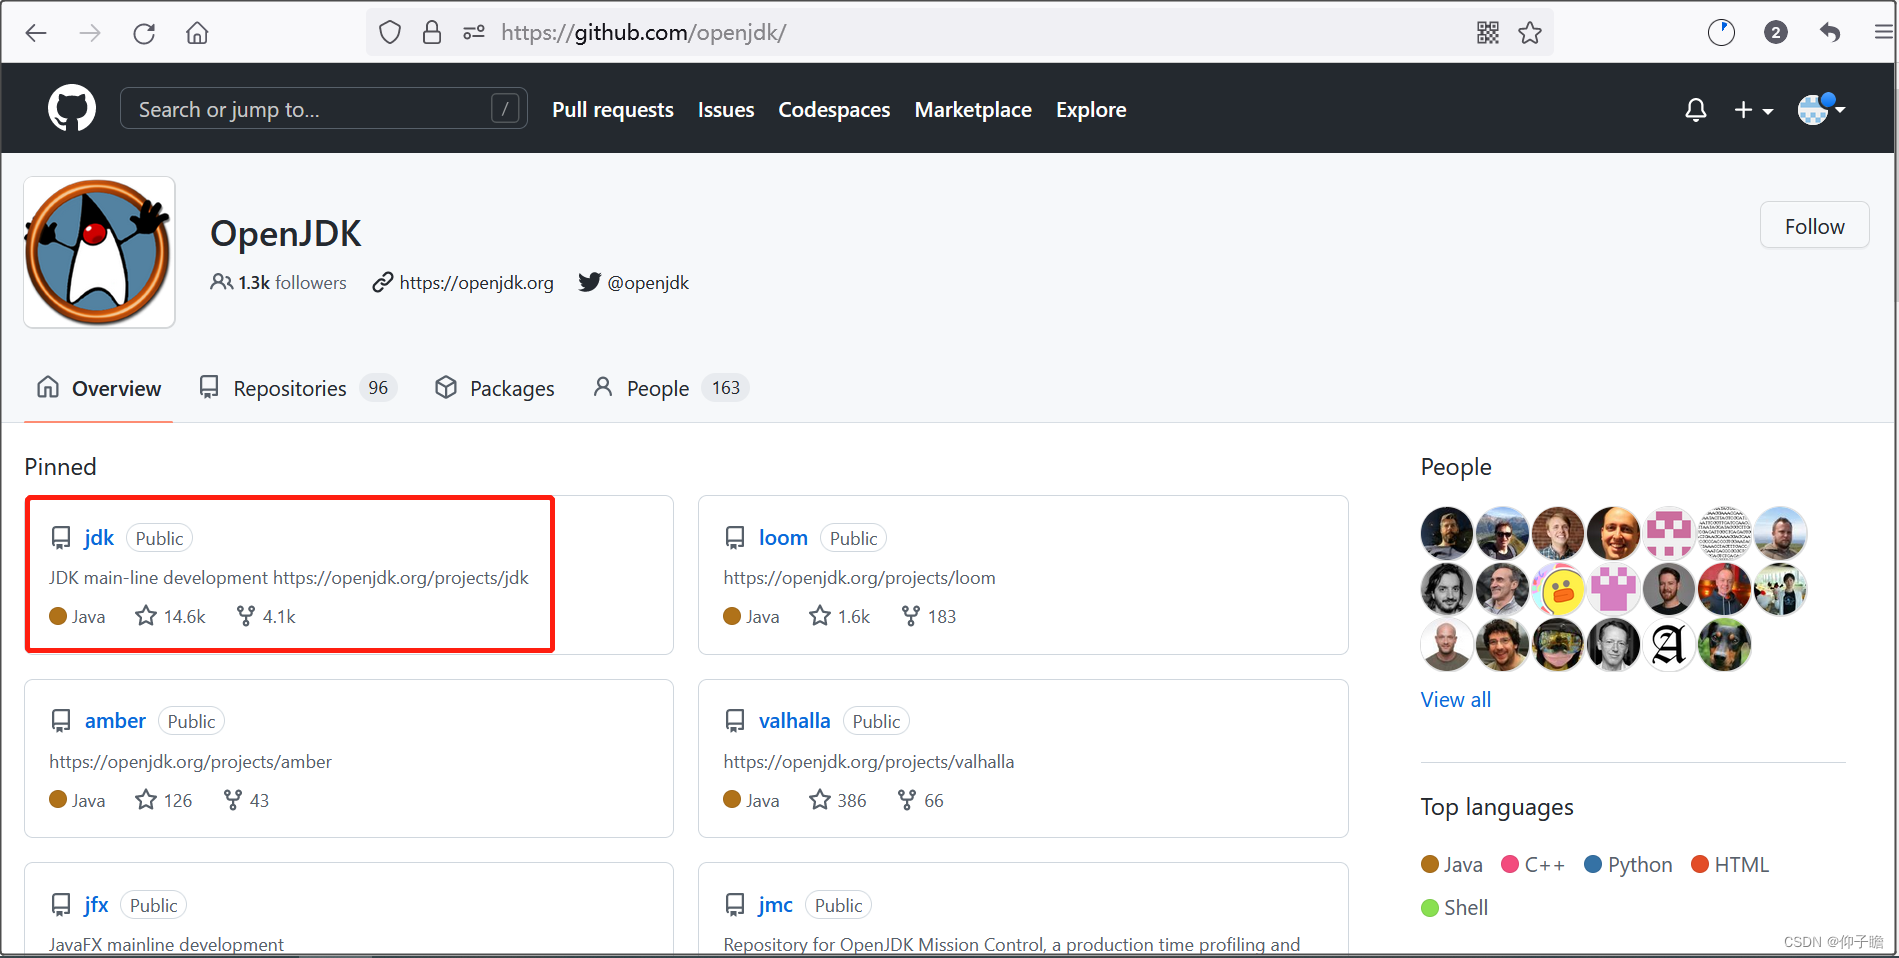Click the OpenJDK Duke avatar image

coord(99,252)
